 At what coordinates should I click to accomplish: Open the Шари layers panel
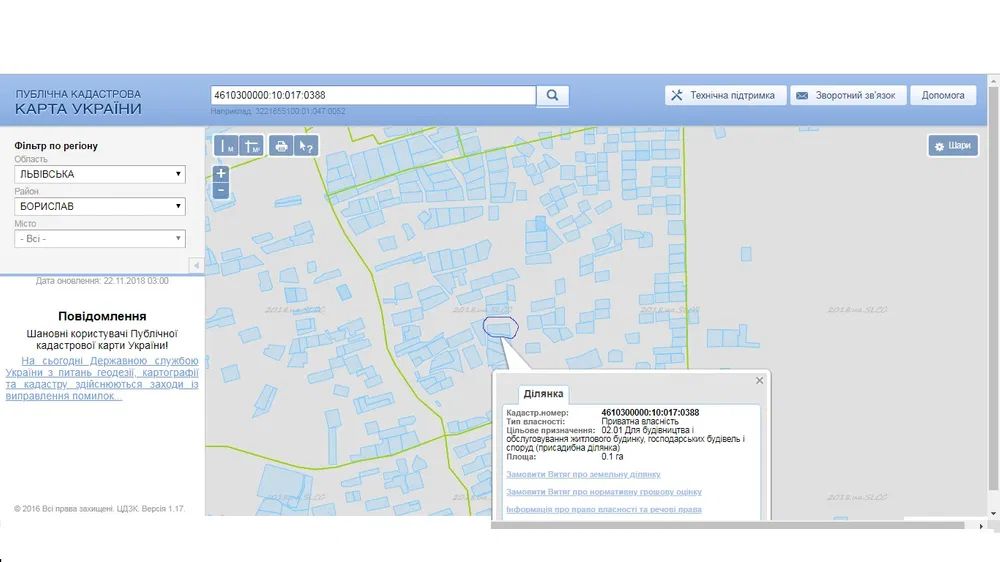coord(952,146)
